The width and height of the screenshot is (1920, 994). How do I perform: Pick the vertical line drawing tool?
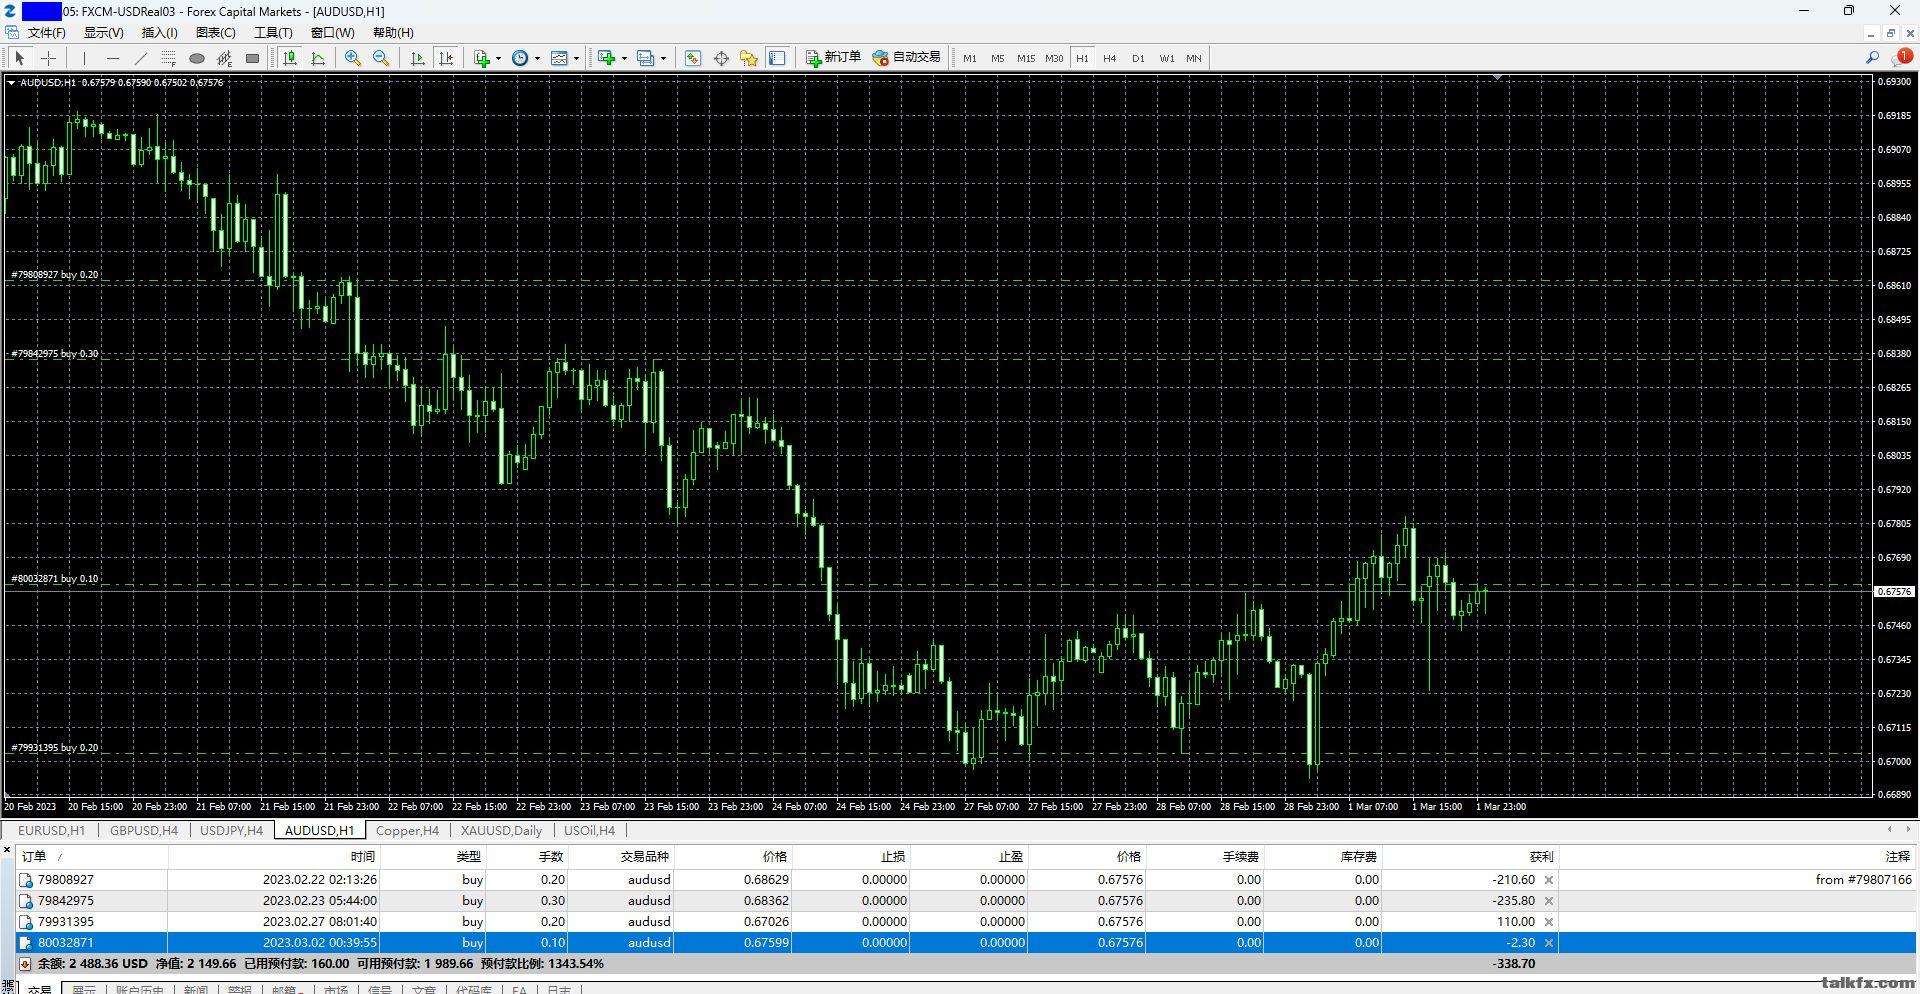pyautogui.click(x=85, y=58)
